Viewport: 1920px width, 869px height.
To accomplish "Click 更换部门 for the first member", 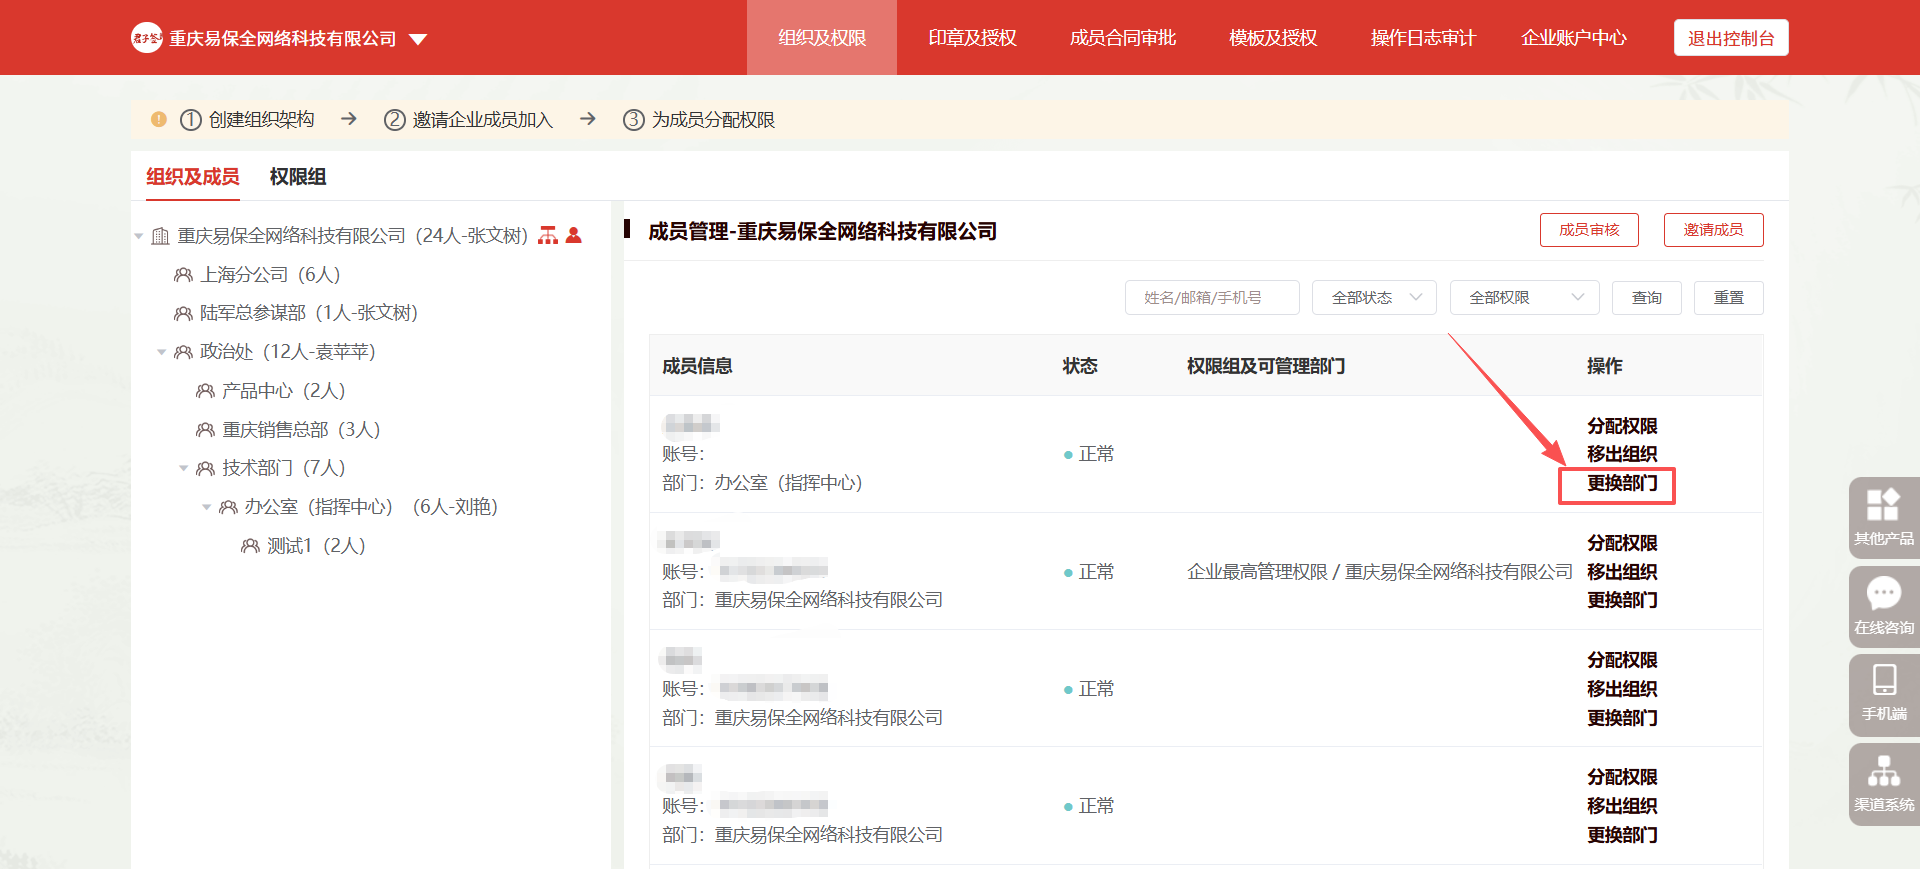I will pyautogui.click(x=1622, y=484).
